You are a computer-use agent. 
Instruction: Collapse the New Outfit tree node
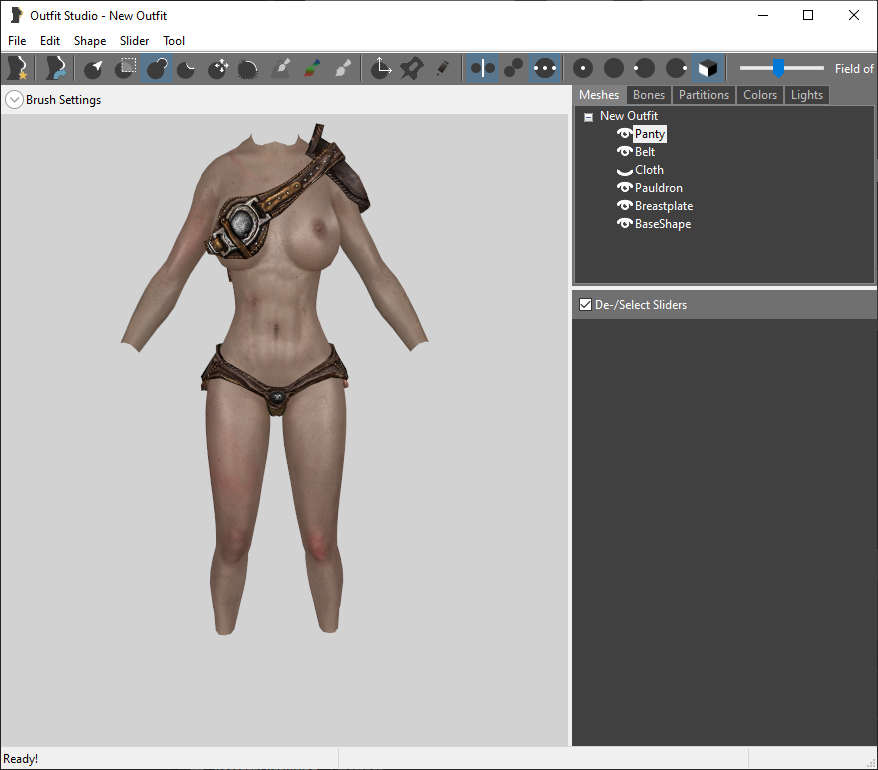(588, 117)
